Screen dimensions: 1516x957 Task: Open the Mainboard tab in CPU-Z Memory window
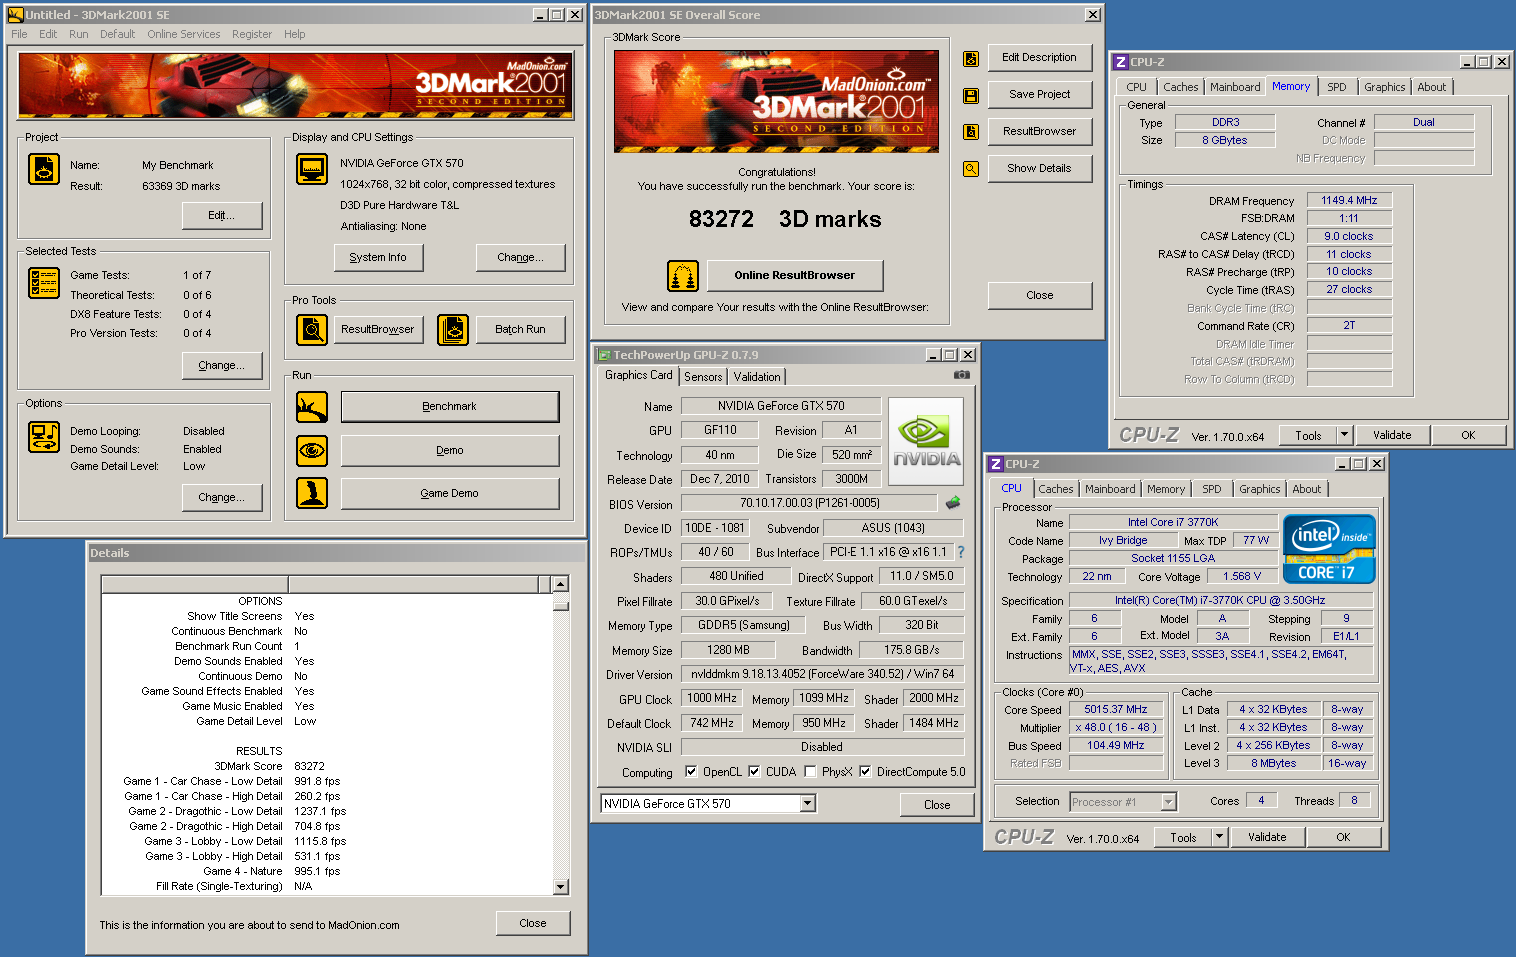[1235, 87]
